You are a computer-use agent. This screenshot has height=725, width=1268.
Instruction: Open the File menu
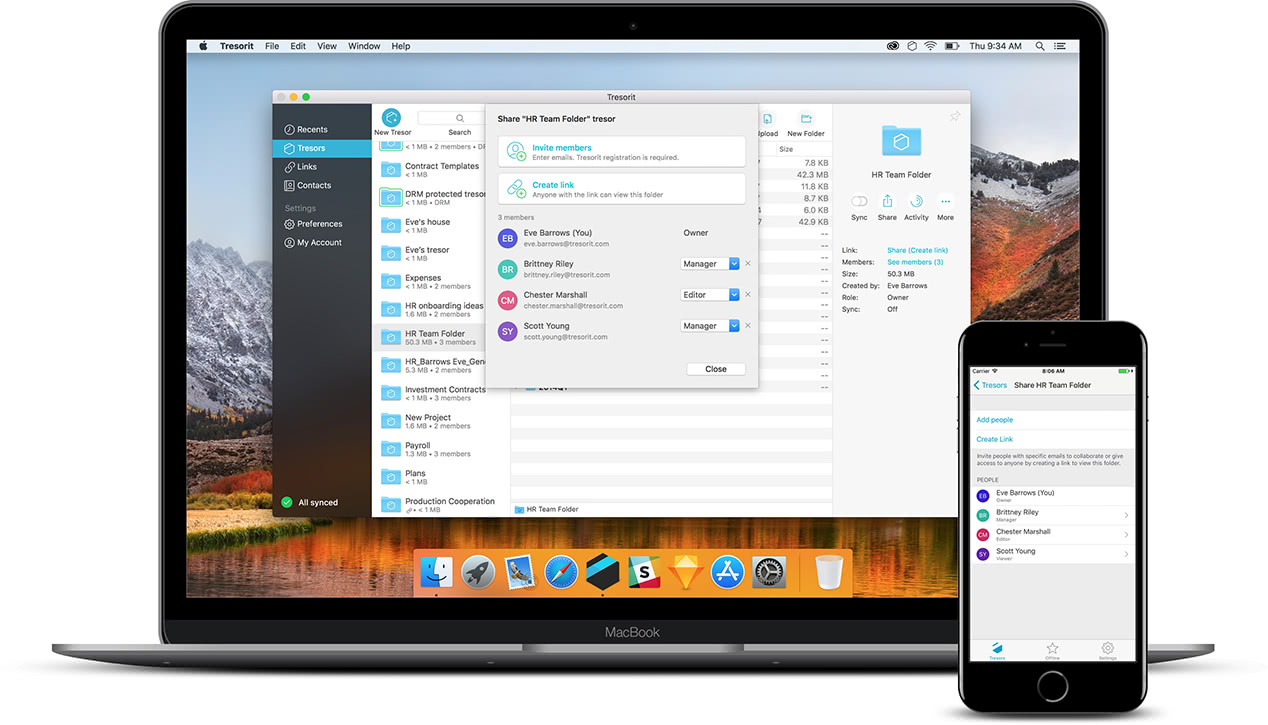272,46
